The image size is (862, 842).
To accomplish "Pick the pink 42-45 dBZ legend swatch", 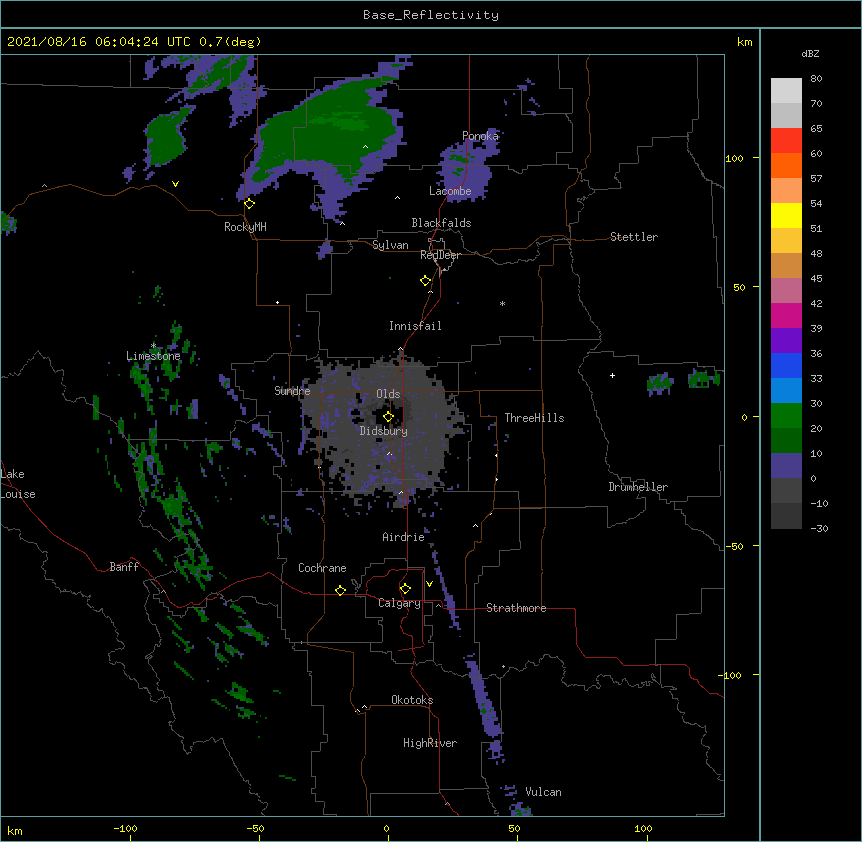I will 786,290.
